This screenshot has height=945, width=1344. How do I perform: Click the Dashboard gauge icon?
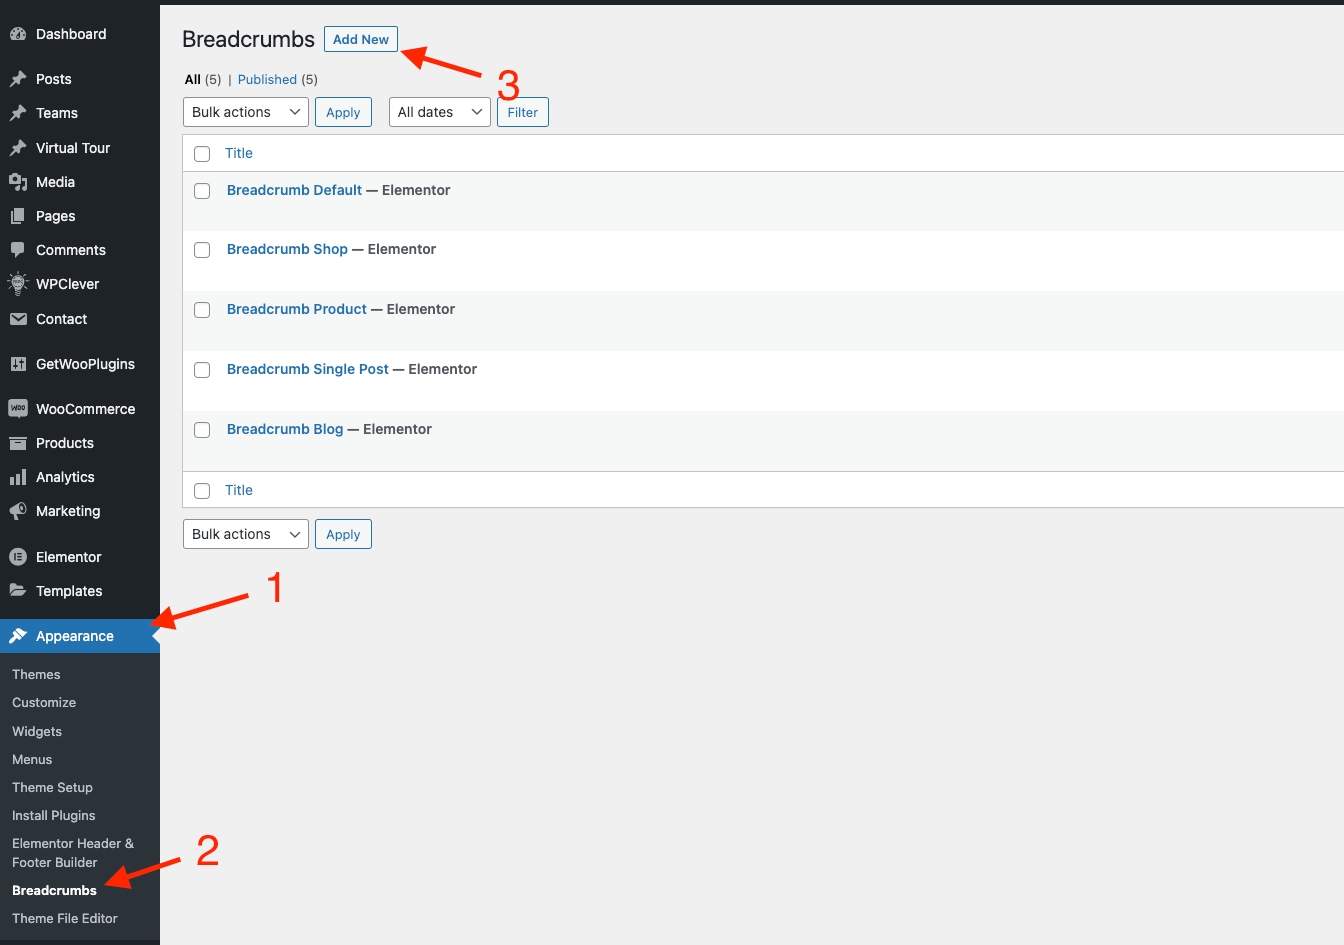click(18, 34)
